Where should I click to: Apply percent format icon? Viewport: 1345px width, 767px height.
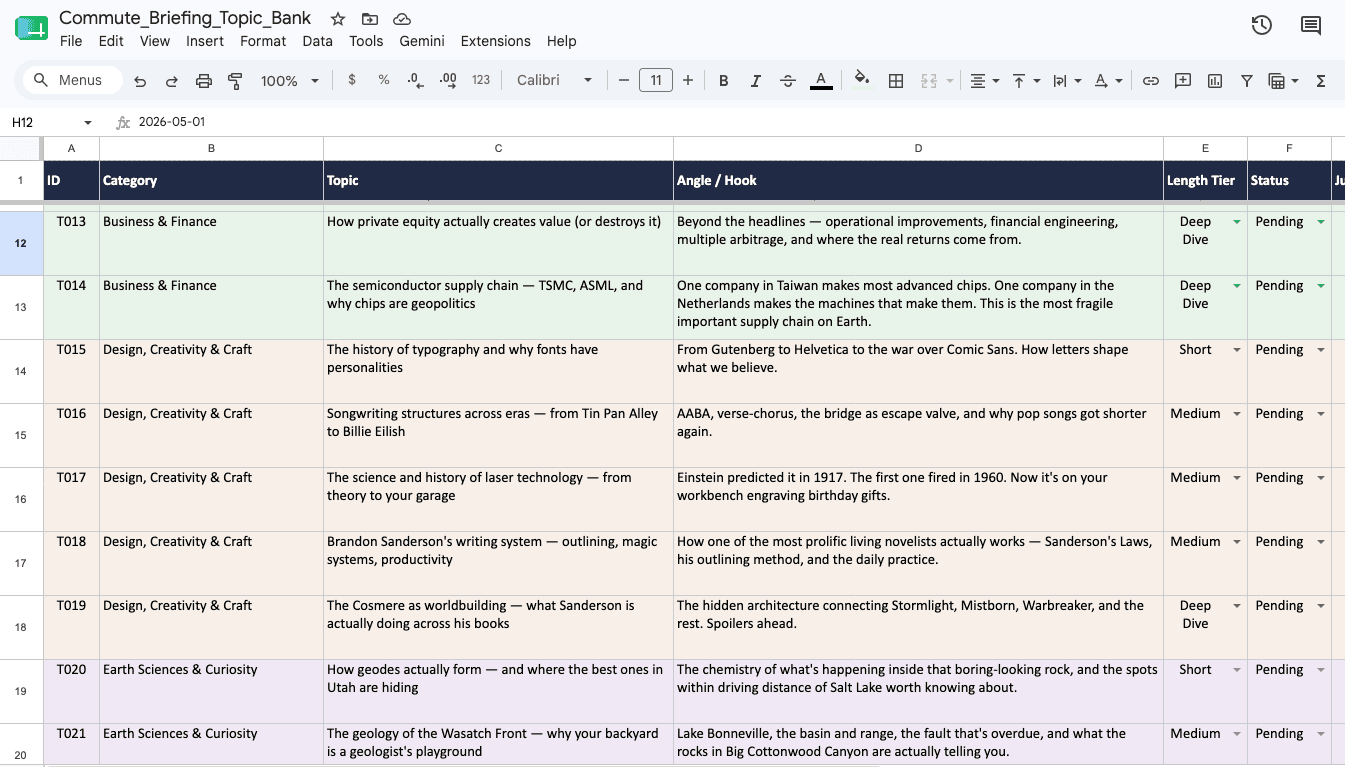click(384, 80)
